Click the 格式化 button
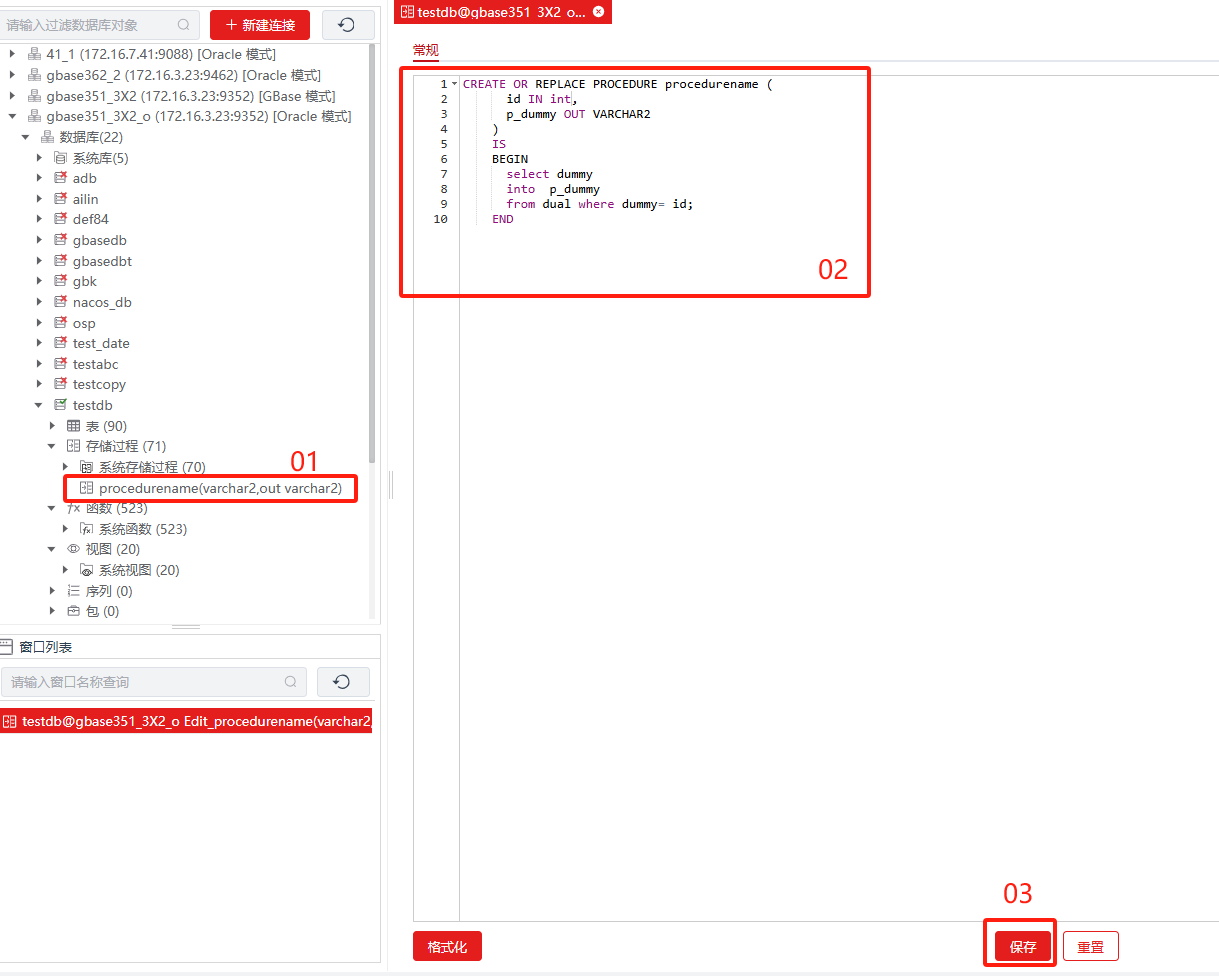 coord(447,946)
